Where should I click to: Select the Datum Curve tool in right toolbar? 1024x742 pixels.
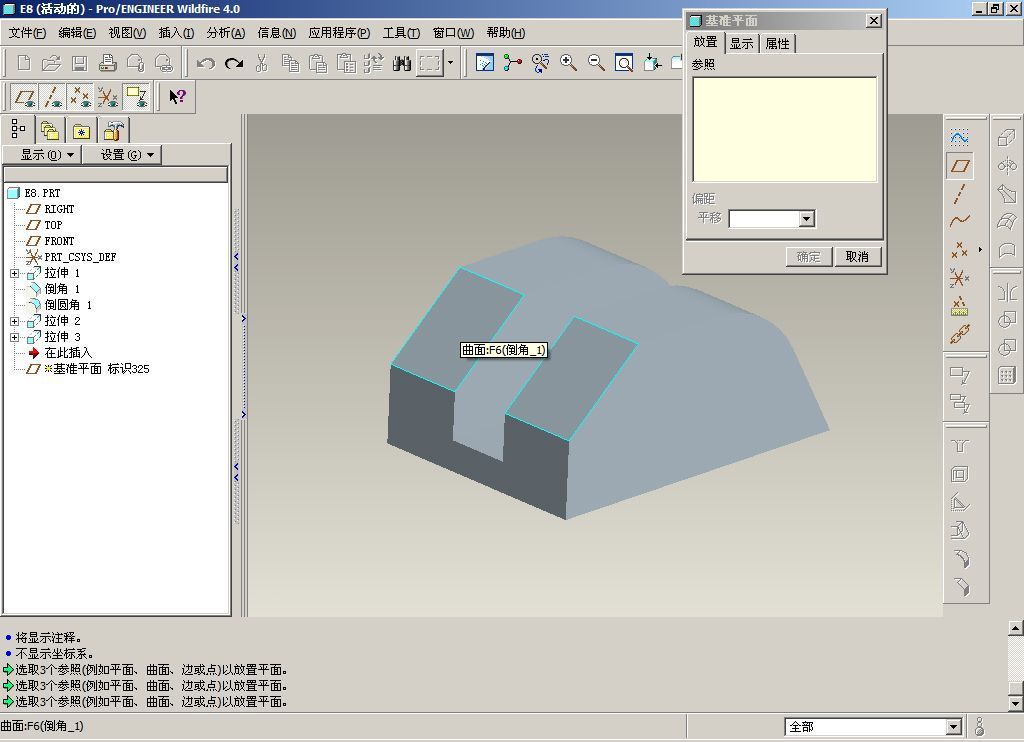coord(959,221)
